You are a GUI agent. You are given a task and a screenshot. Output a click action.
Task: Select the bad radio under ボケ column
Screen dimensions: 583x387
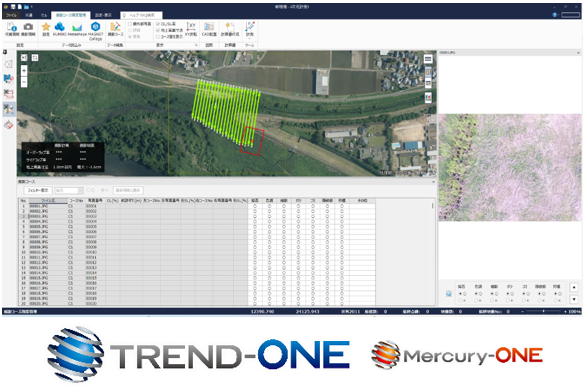tap(509, 300)
